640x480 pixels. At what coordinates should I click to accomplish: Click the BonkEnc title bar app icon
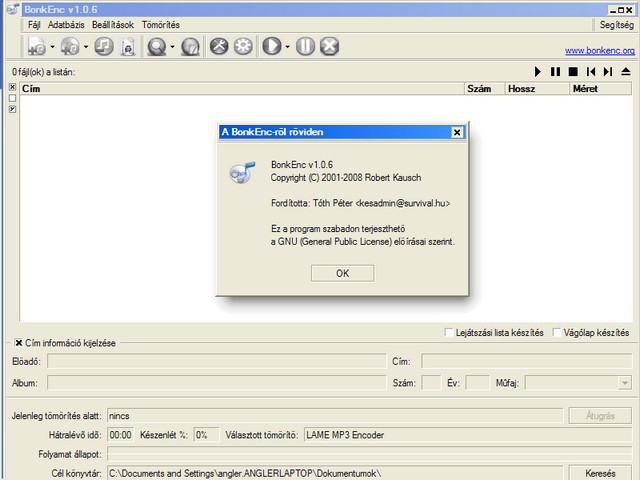coord(13,9)
